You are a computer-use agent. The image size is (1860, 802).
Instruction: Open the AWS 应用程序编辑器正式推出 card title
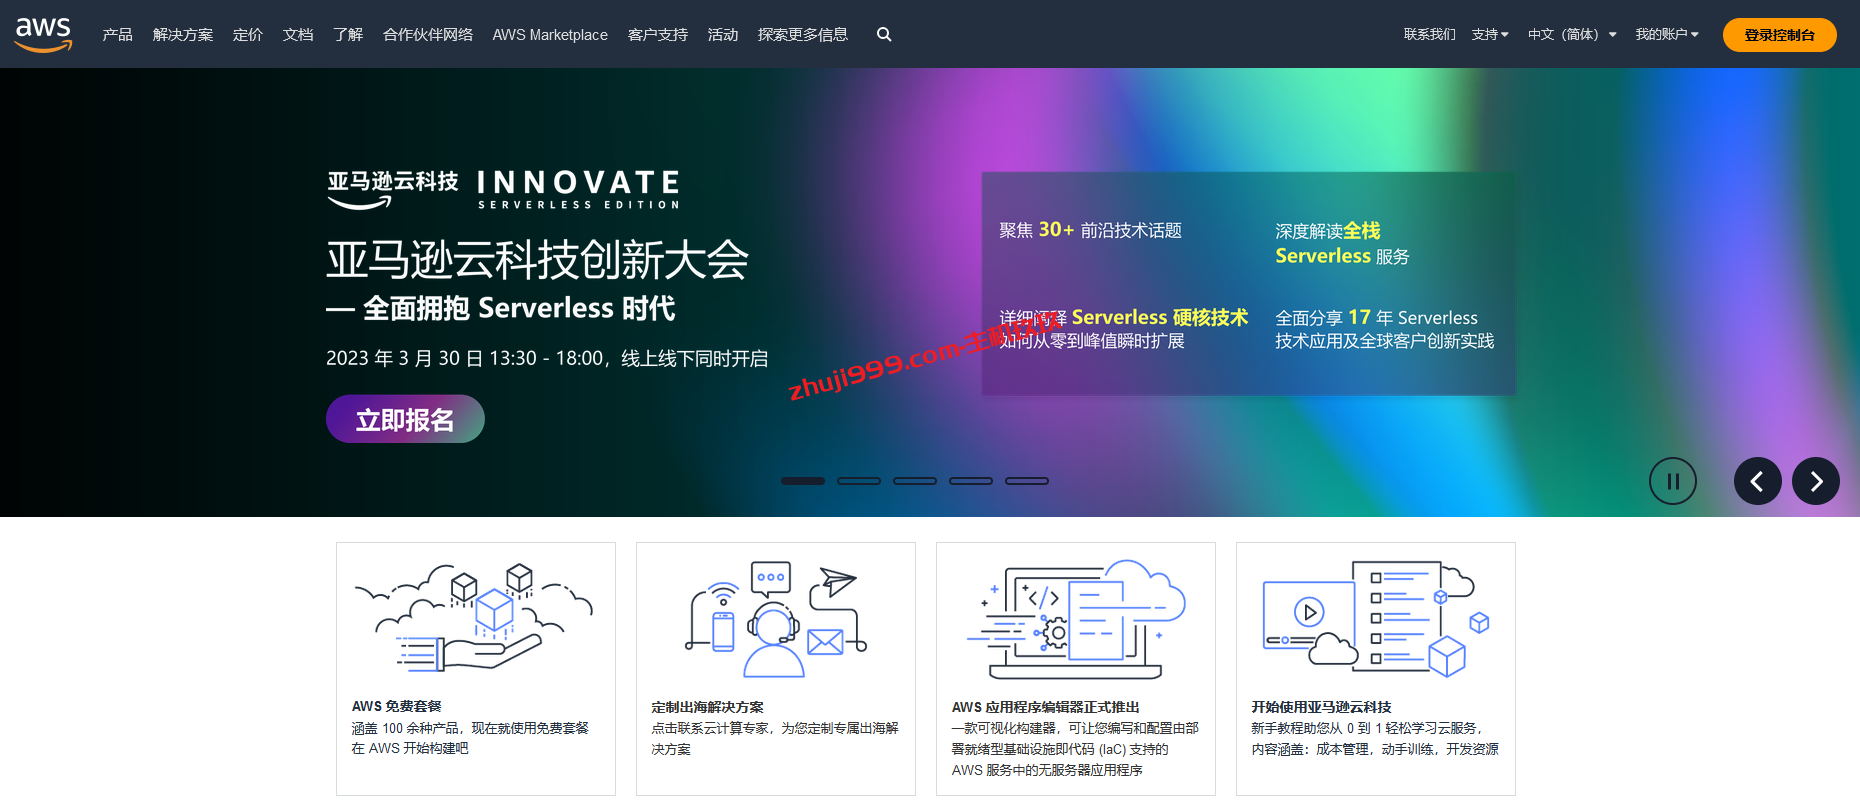tap(1045, 707)
